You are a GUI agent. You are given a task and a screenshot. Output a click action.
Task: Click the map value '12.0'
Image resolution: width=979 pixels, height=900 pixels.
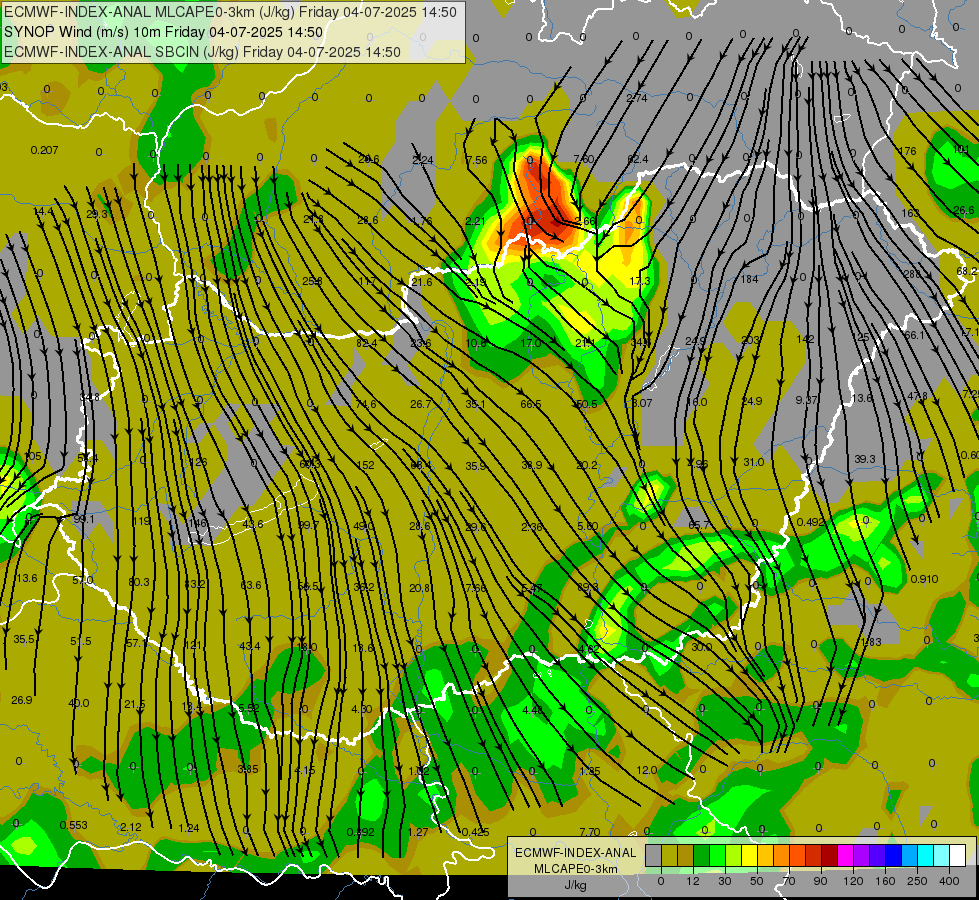[646, 770]
